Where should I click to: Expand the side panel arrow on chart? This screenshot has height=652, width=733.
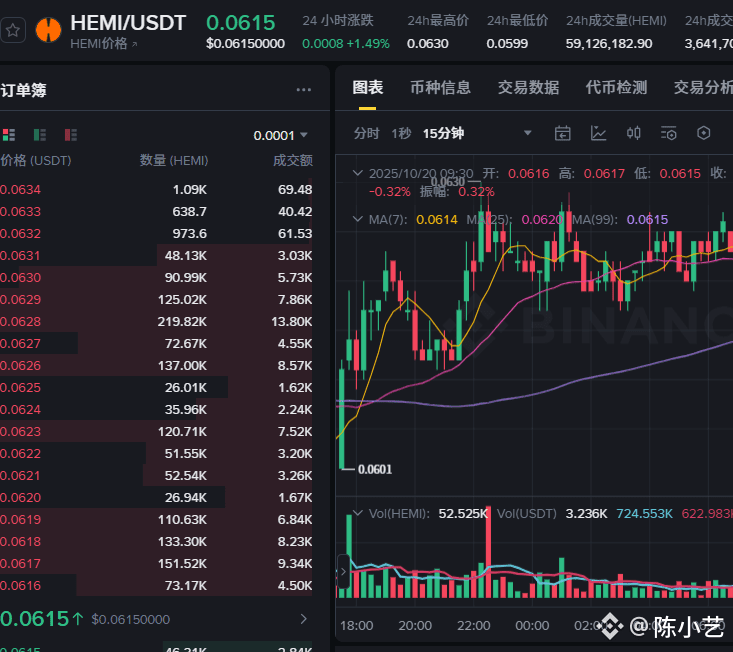click(x=343, y=571)
